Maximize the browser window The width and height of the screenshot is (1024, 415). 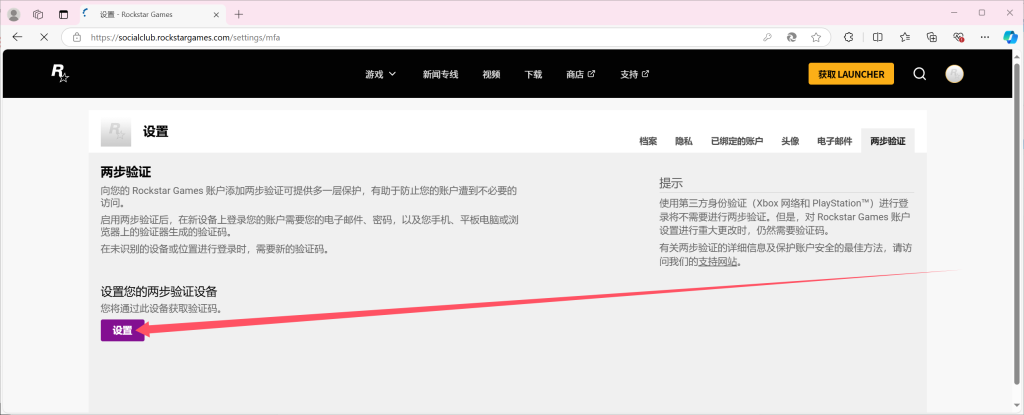(x=982, y=12)
